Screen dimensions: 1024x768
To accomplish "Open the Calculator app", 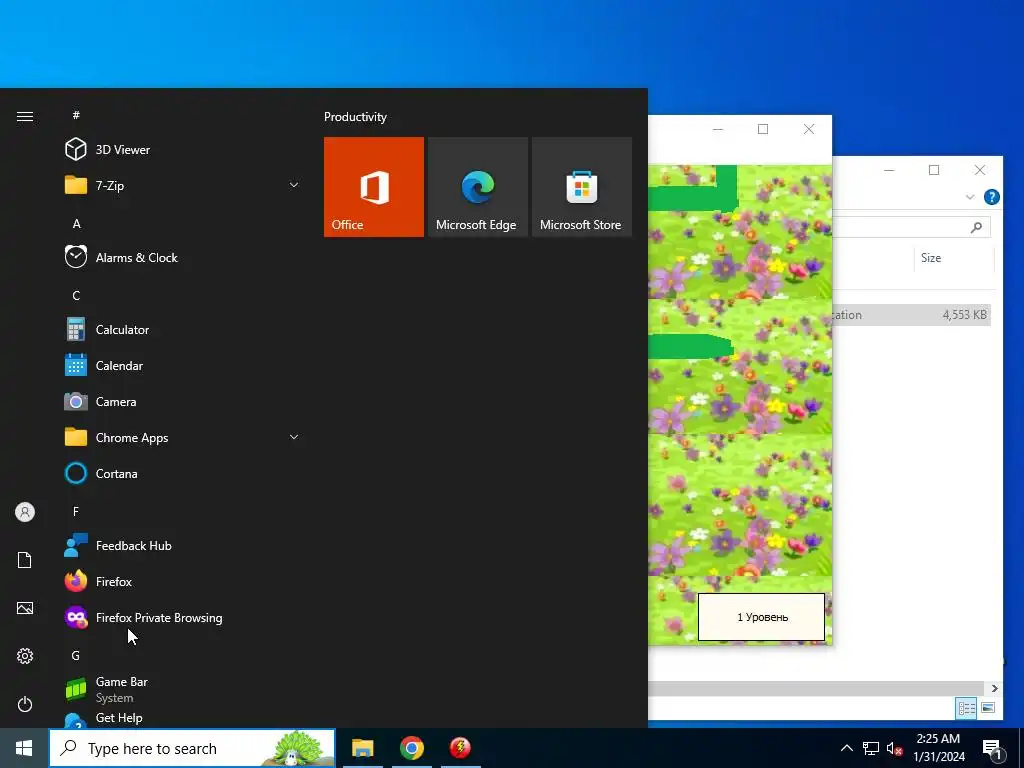I will click(x=183, y=330).
